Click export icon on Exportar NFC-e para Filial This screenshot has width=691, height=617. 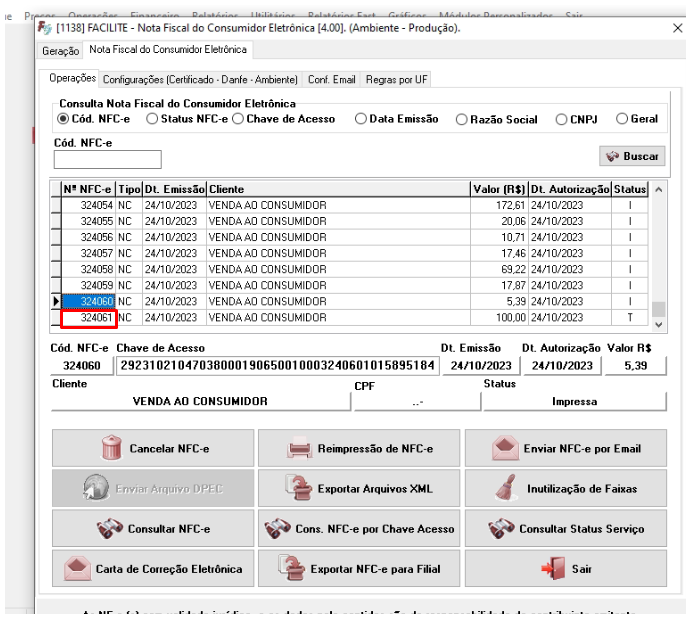pos(291,568)
